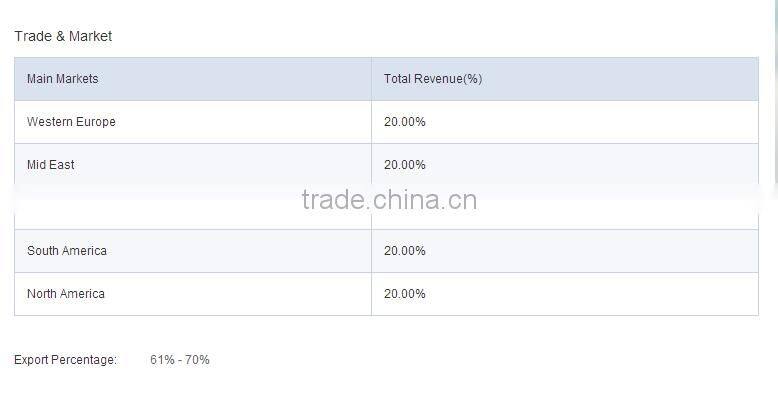This screenshot has height=416, width=778.
Task: Select the Mid East market cell
Action: coord(51,165)
